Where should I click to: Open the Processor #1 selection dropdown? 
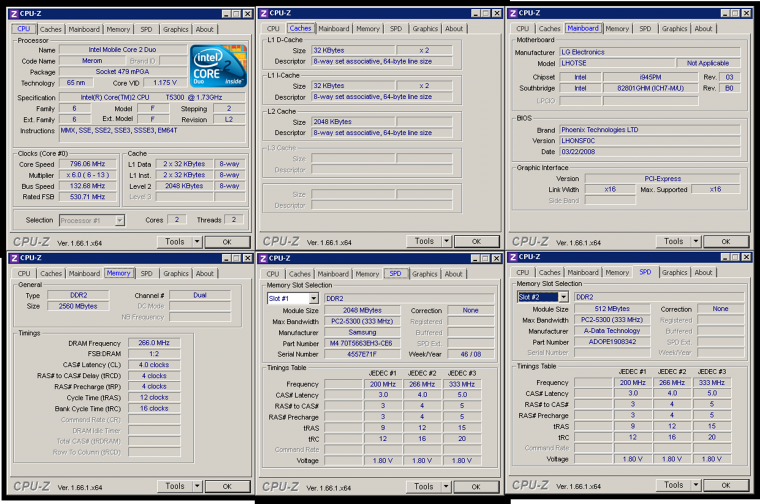(x=120, y=220)
